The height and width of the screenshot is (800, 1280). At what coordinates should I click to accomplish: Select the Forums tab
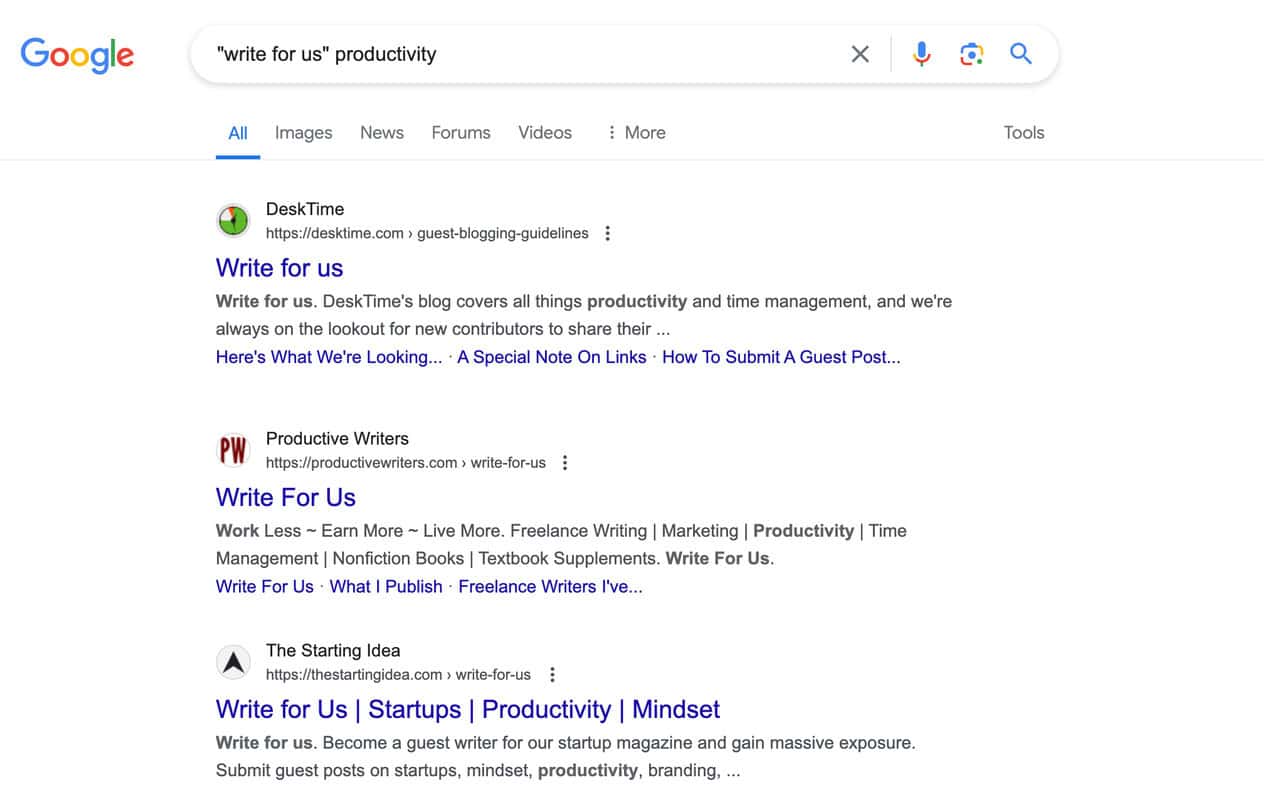point(461,133)
